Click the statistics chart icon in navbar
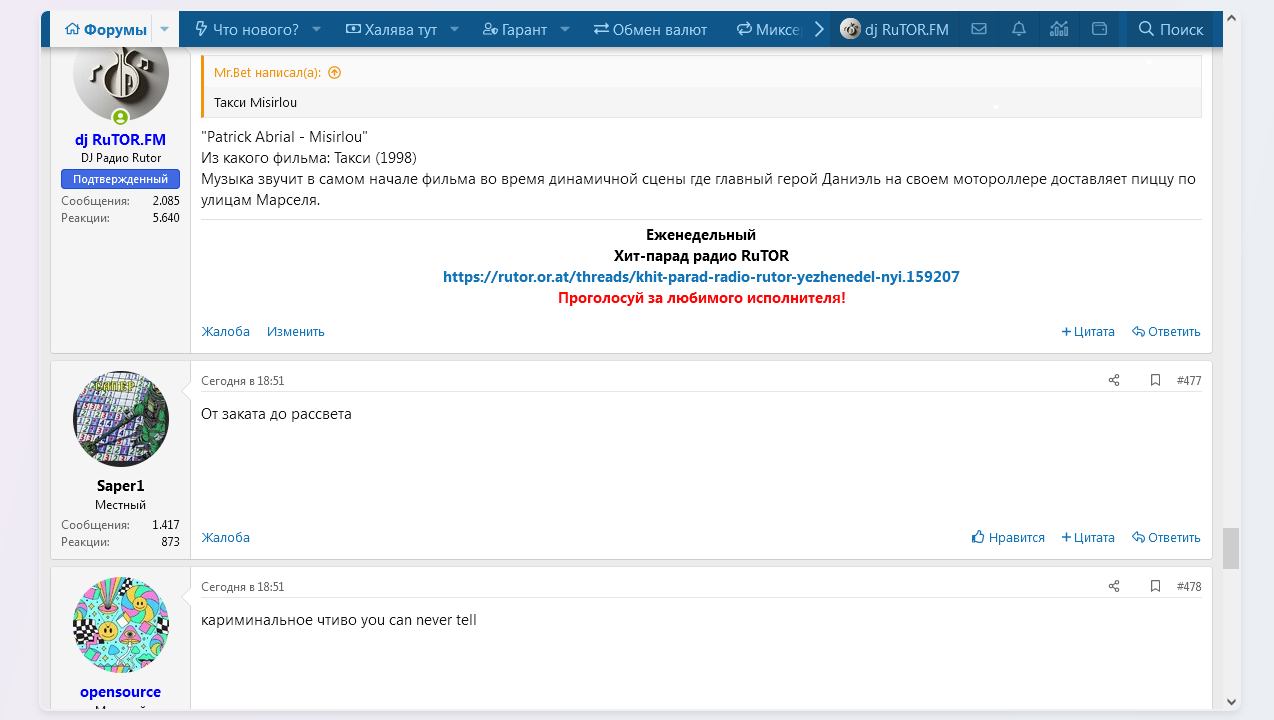 coord(1059,29)
